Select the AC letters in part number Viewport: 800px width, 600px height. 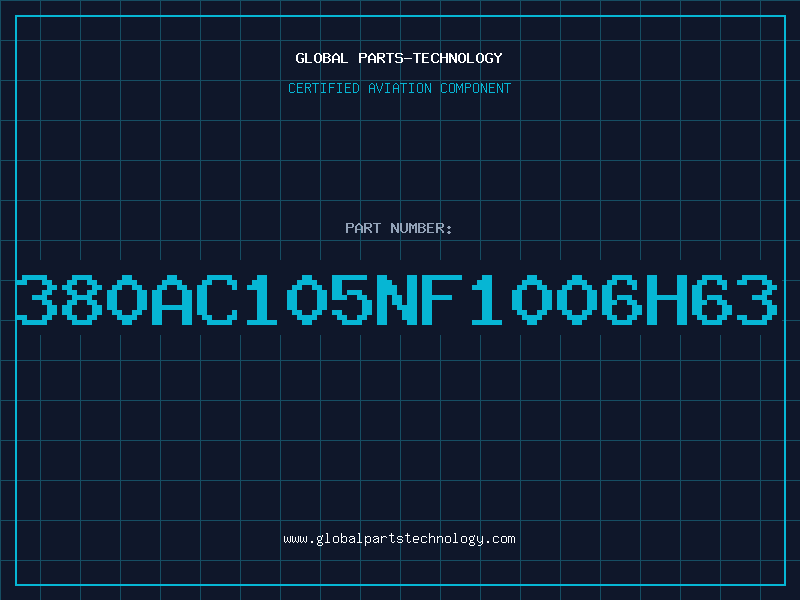195,299
